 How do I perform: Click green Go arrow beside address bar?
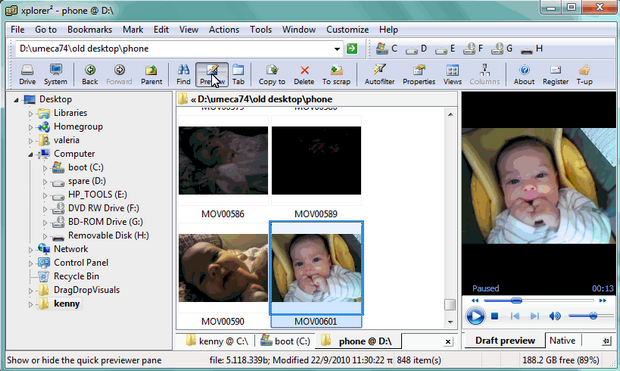click(352, 49)
